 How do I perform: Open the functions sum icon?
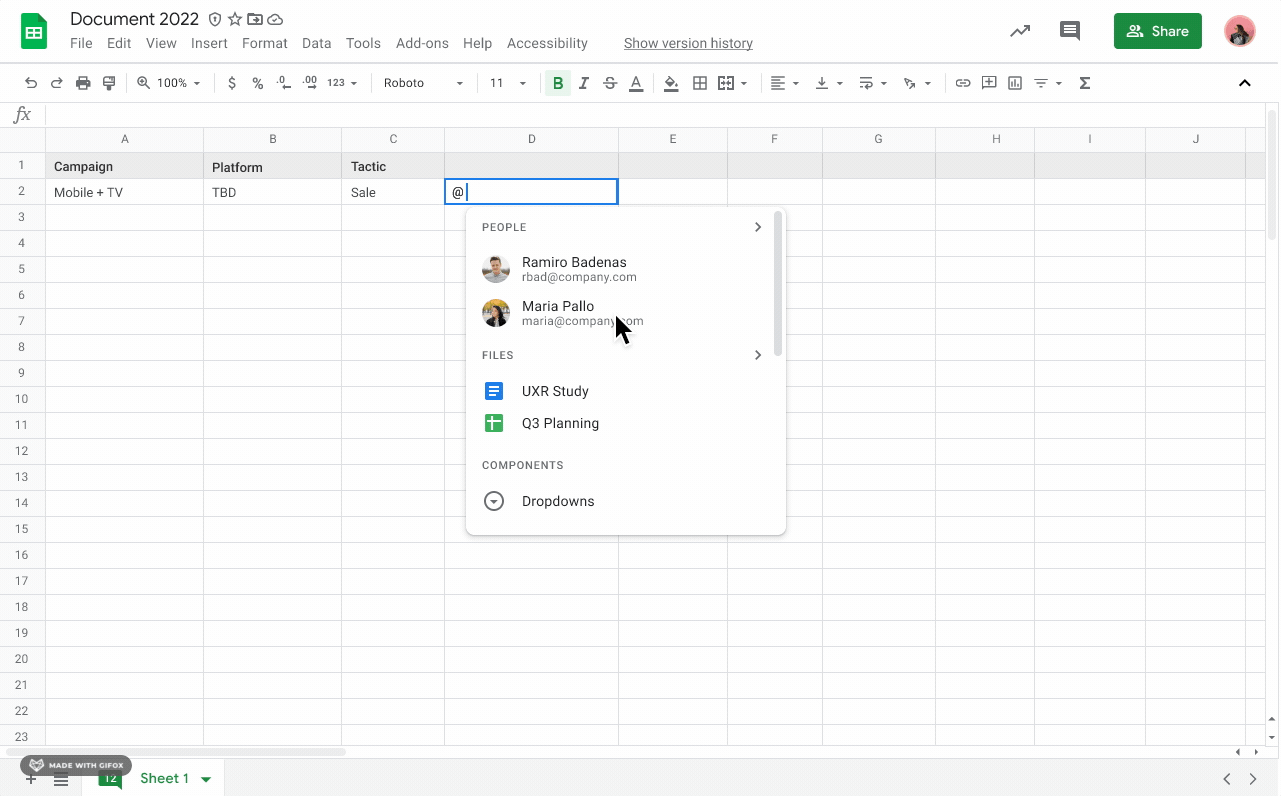[1084, 83]
